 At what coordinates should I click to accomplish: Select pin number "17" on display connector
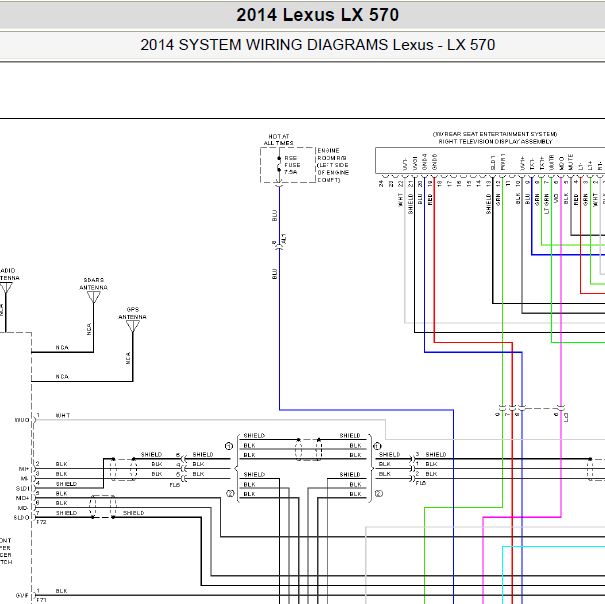[449, 184]
